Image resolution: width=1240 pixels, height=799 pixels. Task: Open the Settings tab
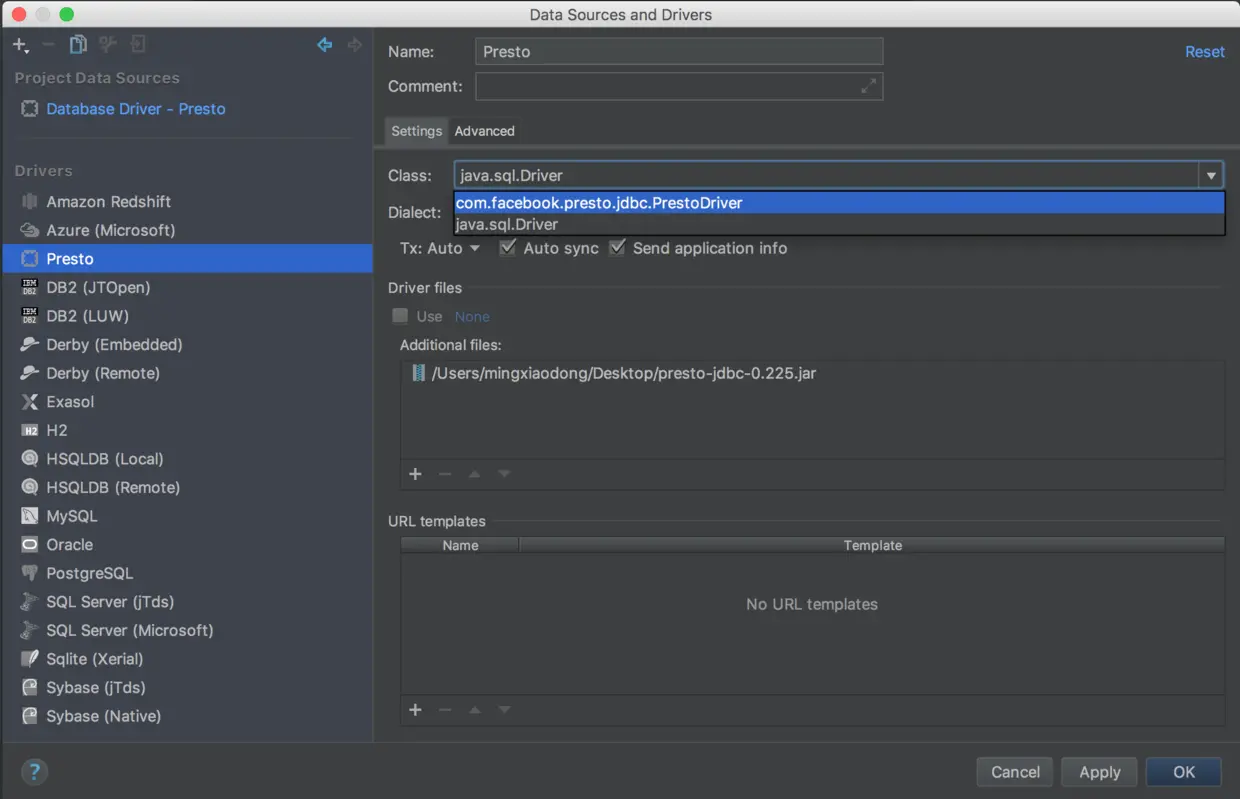click(x=416, y=131)
